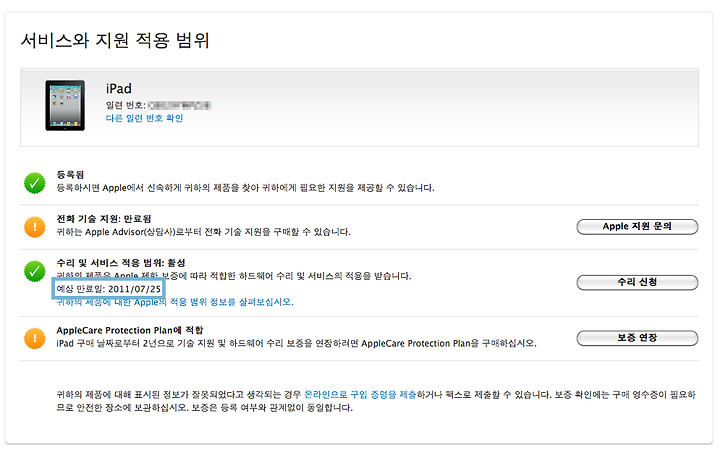
Task: Click the orange warning icon beside 전화 기술 지원
Action: click(x=34, y=227)
